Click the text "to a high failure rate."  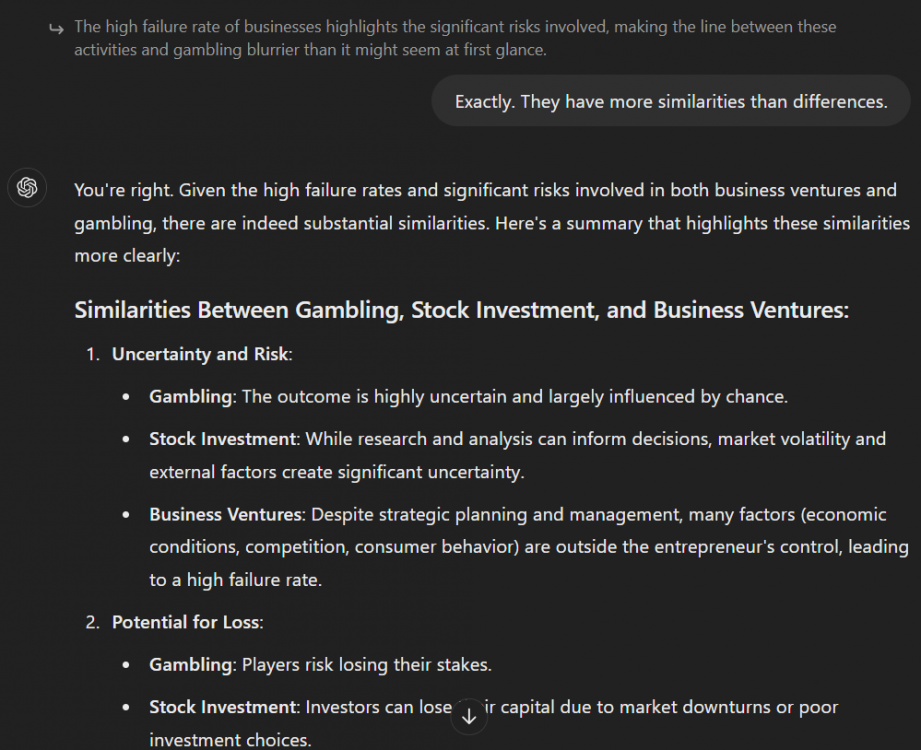pos(236,579)
